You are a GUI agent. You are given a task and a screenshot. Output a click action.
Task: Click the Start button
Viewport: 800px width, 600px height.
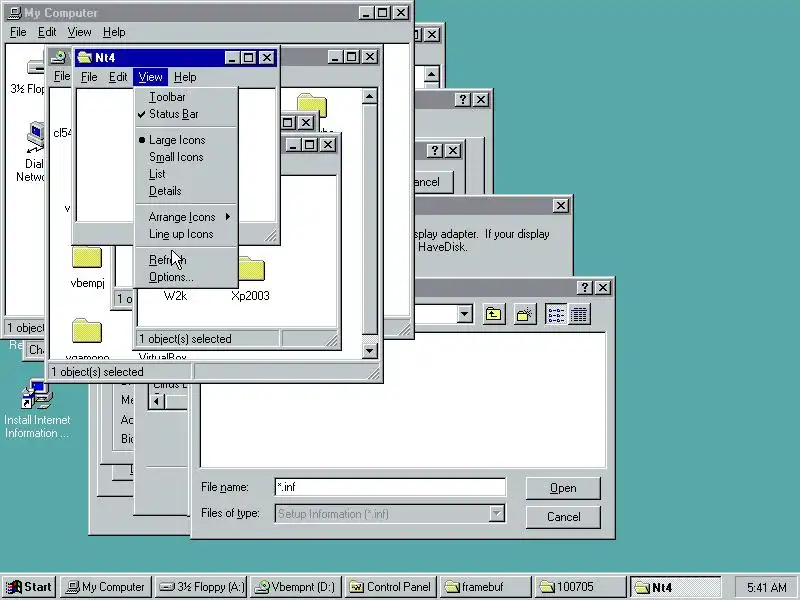tap(30, 587)
